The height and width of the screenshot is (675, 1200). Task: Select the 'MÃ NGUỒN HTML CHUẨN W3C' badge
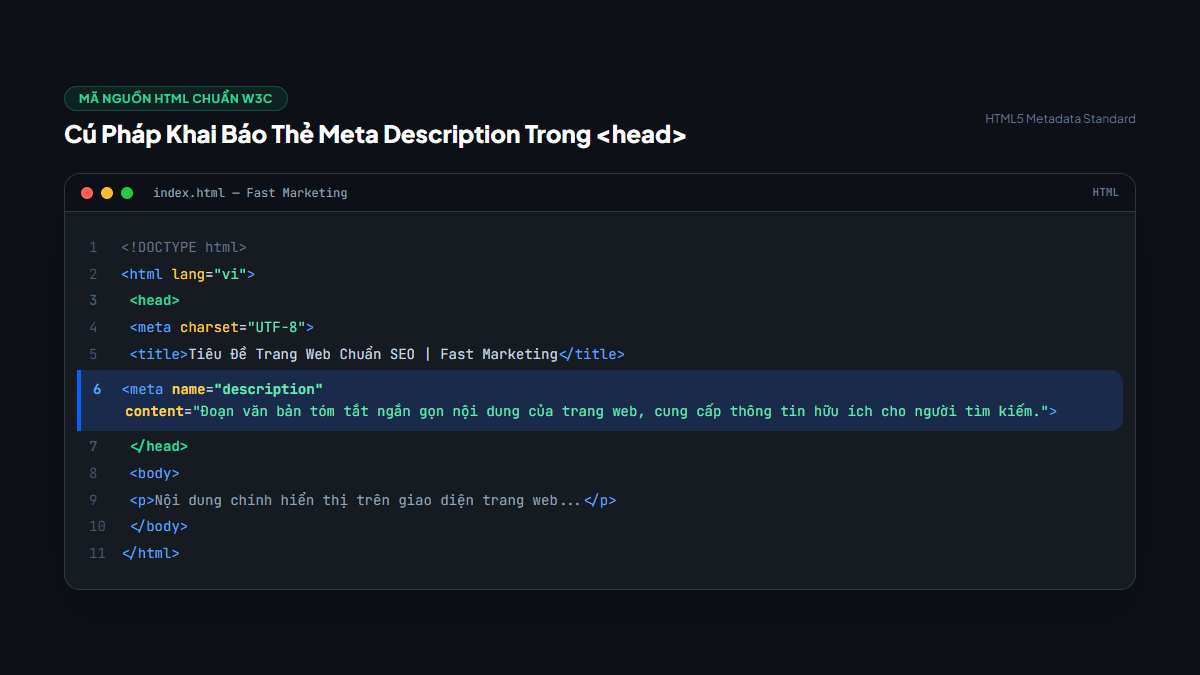click(x=176, y=98)
